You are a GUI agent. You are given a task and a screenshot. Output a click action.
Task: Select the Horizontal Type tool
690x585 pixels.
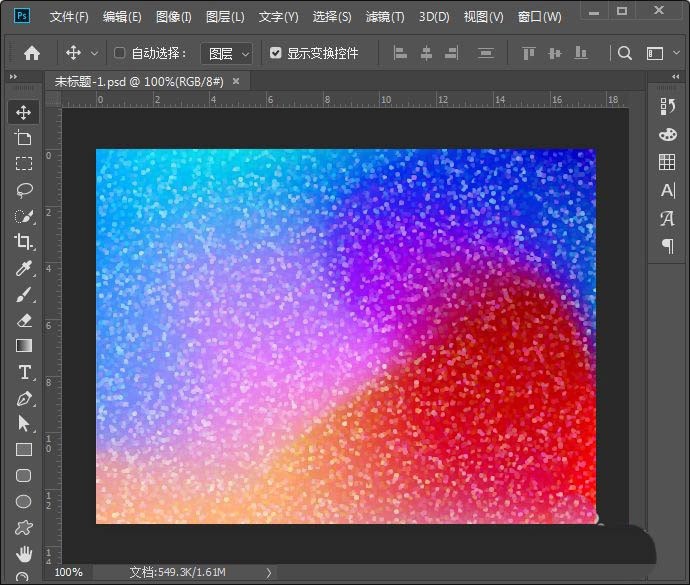(24, 372)
